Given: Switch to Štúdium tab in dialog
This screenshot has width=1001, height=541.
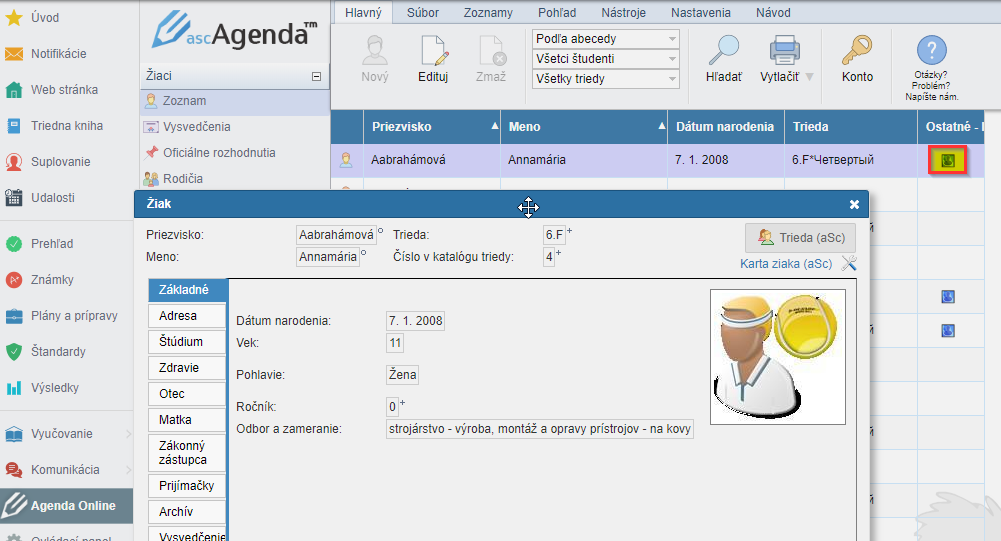Looking at the screenshot, I should click(187, 342).
